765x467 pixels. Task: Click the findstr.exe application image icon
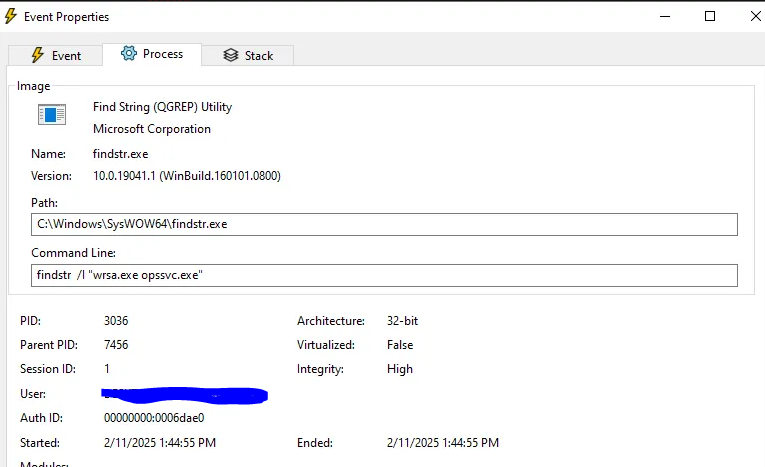click(x=52, y=115)
